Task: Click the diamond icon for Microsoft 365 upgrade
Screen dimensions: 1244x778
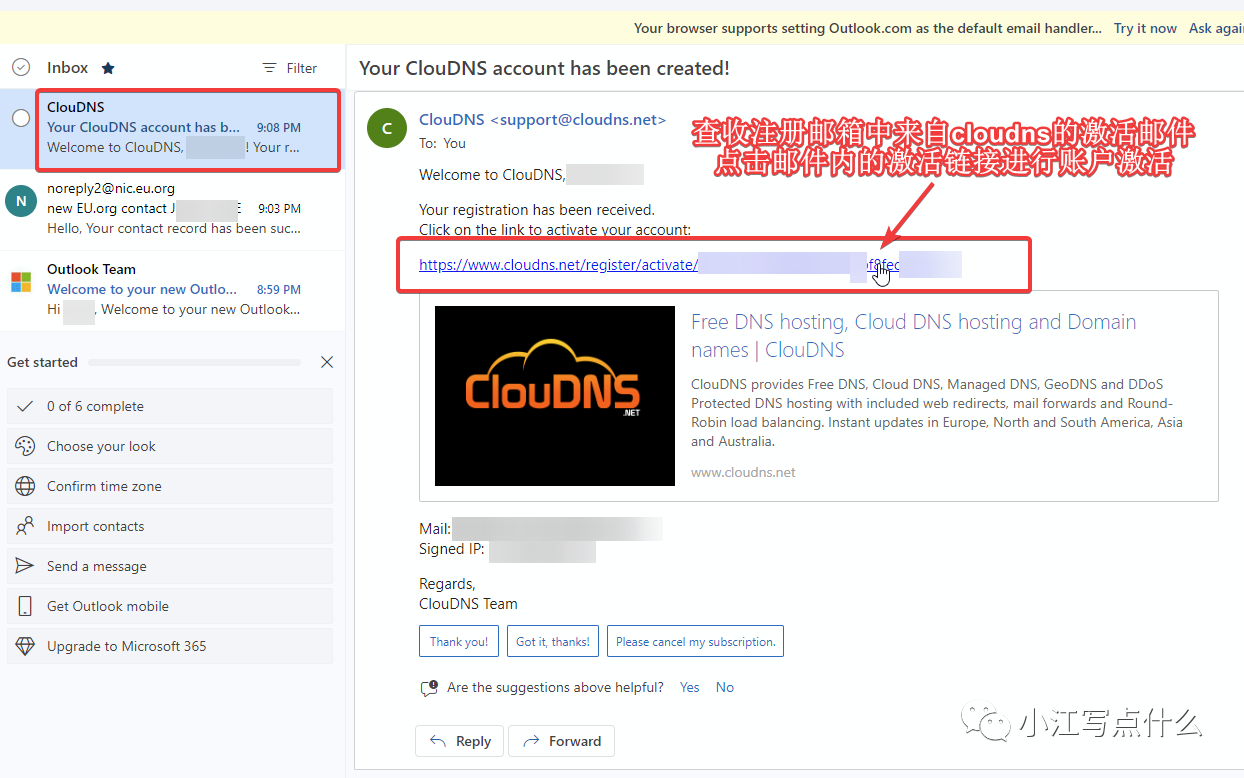Action: [x=26, y=646]
